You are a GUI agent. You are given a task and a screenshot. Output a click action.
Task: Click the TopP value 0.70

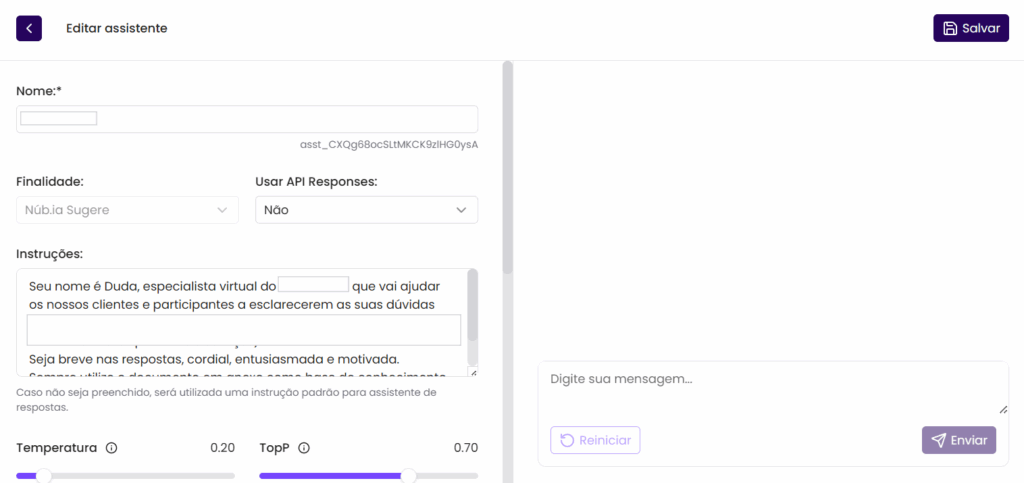(x=466, y=448)
